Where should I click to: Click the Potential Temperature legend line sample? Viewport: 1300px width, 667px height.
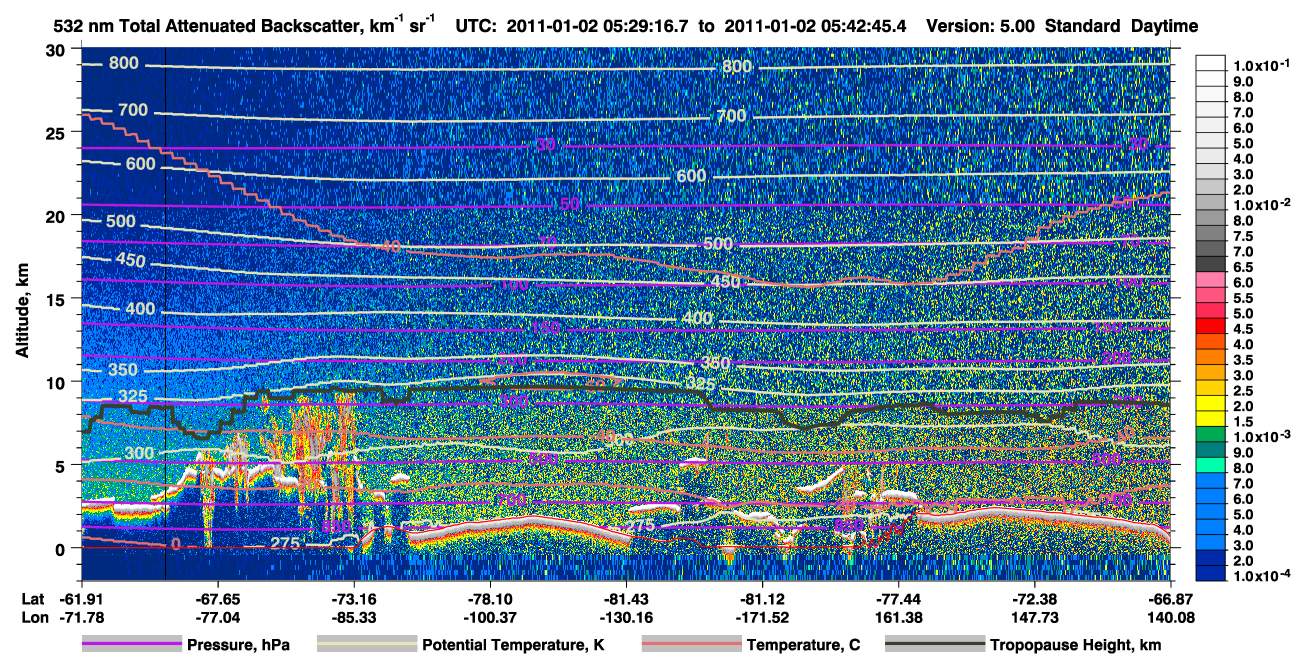366,645
